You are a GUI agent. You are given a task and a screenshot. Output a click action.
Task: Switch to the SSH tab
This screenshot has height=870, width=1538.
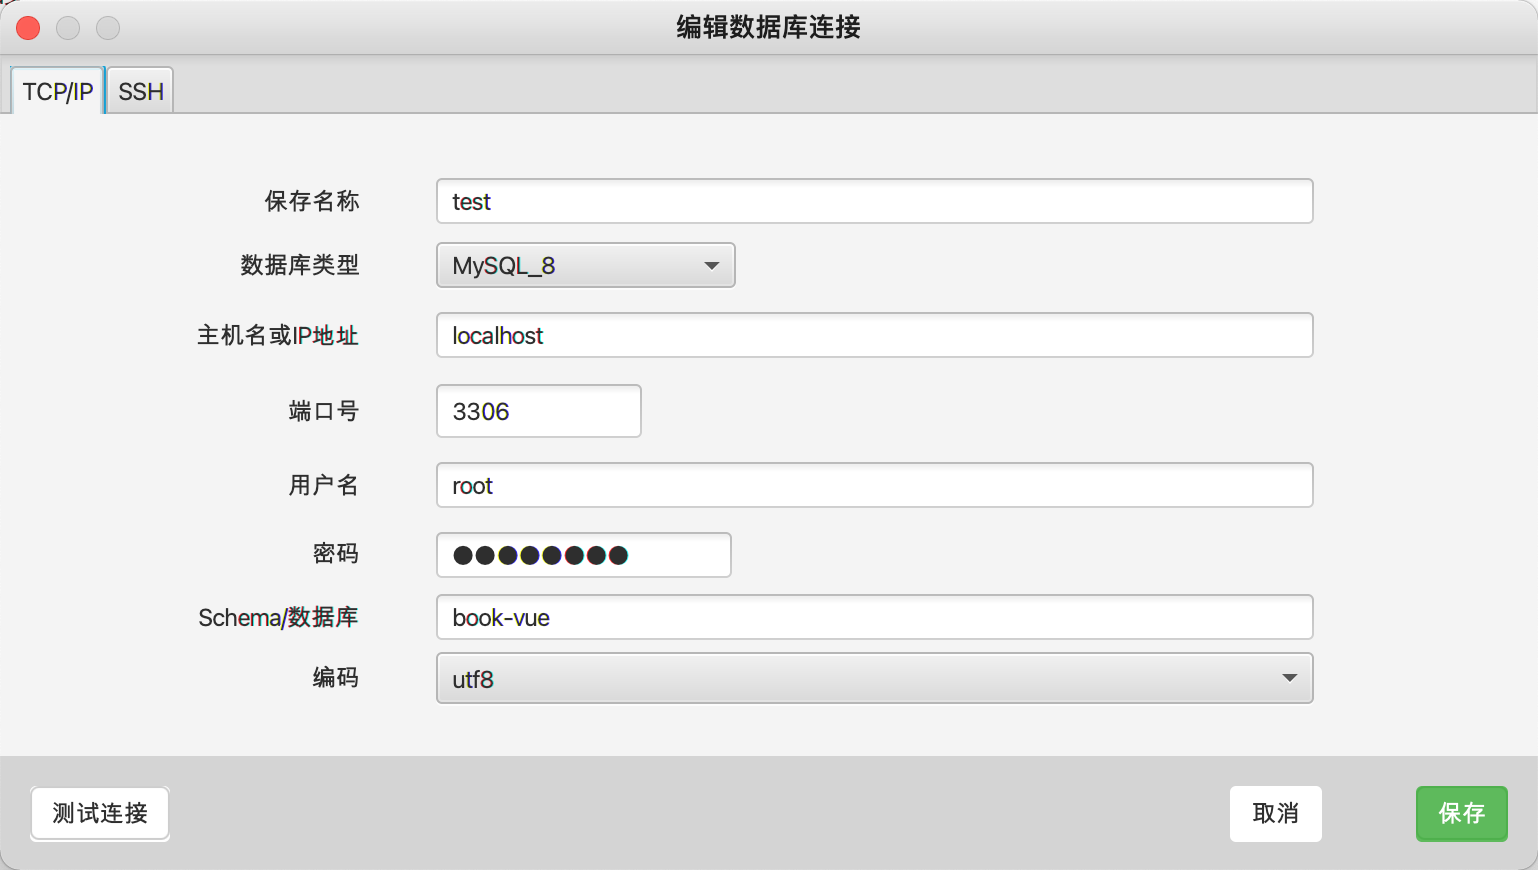tap(140, 92)
